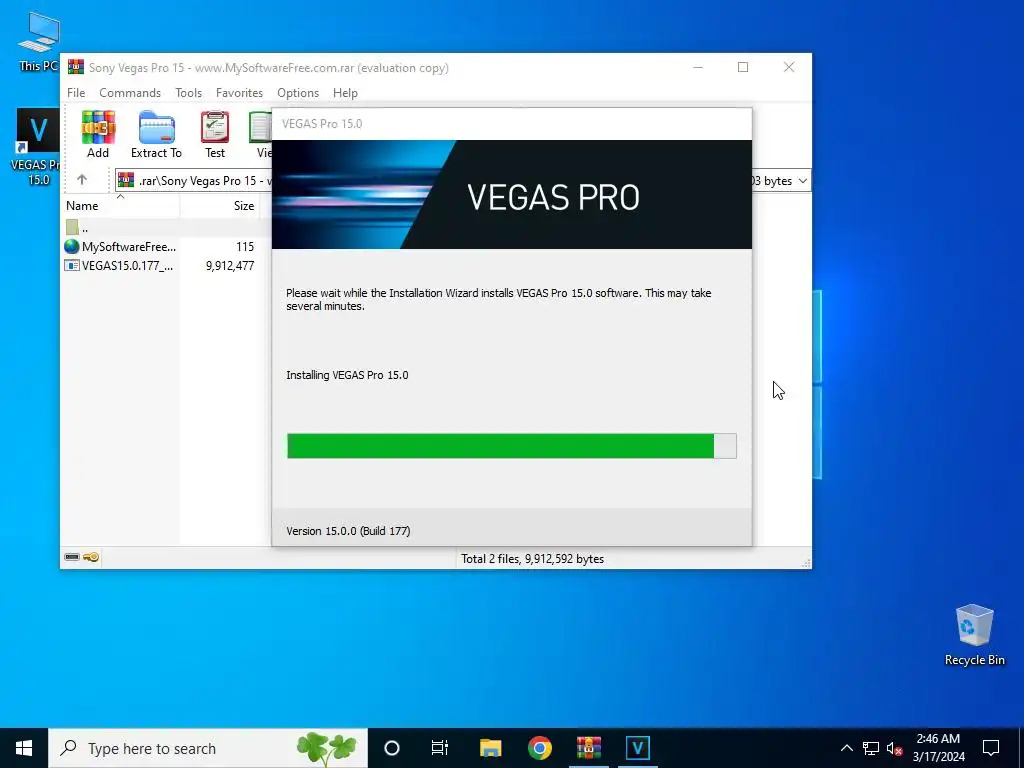Switch to WinRAR taskbar icon
Image resolution: width=1024 pixels, height=768 pixels.
[x=588, y=748]
